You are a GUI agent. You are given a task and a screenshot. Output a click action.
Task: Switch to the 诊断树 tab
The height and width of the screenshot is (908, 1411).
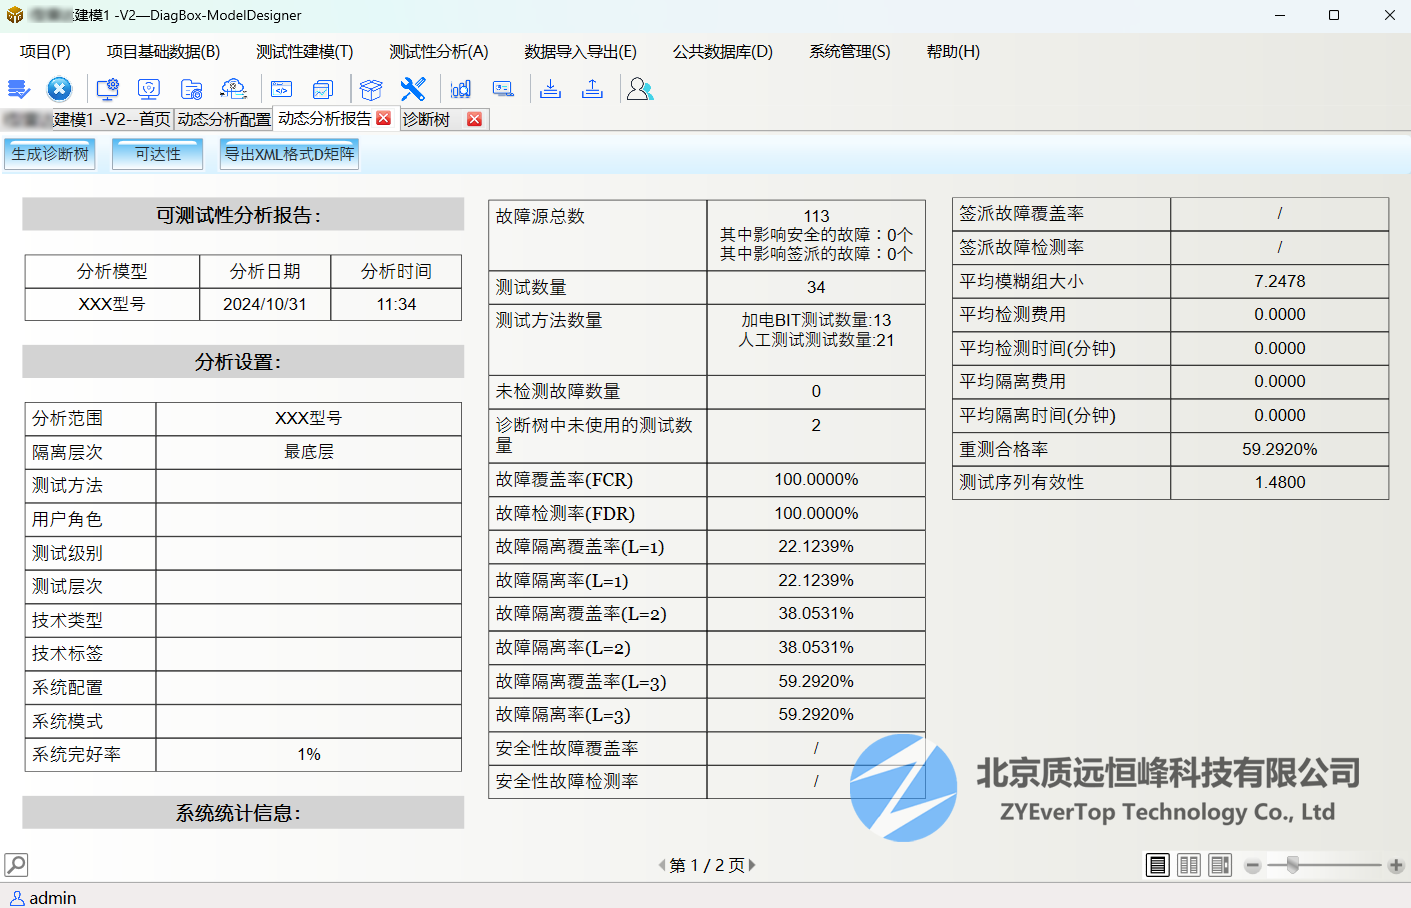[427, 119]
